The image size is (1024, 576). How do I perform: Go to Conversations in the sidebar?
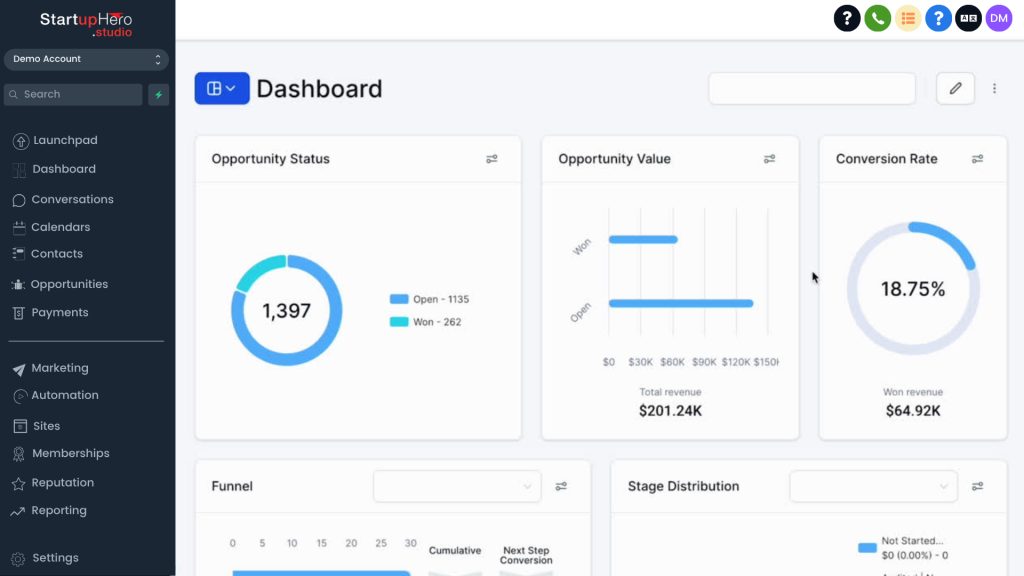click(x=72, y=199)
